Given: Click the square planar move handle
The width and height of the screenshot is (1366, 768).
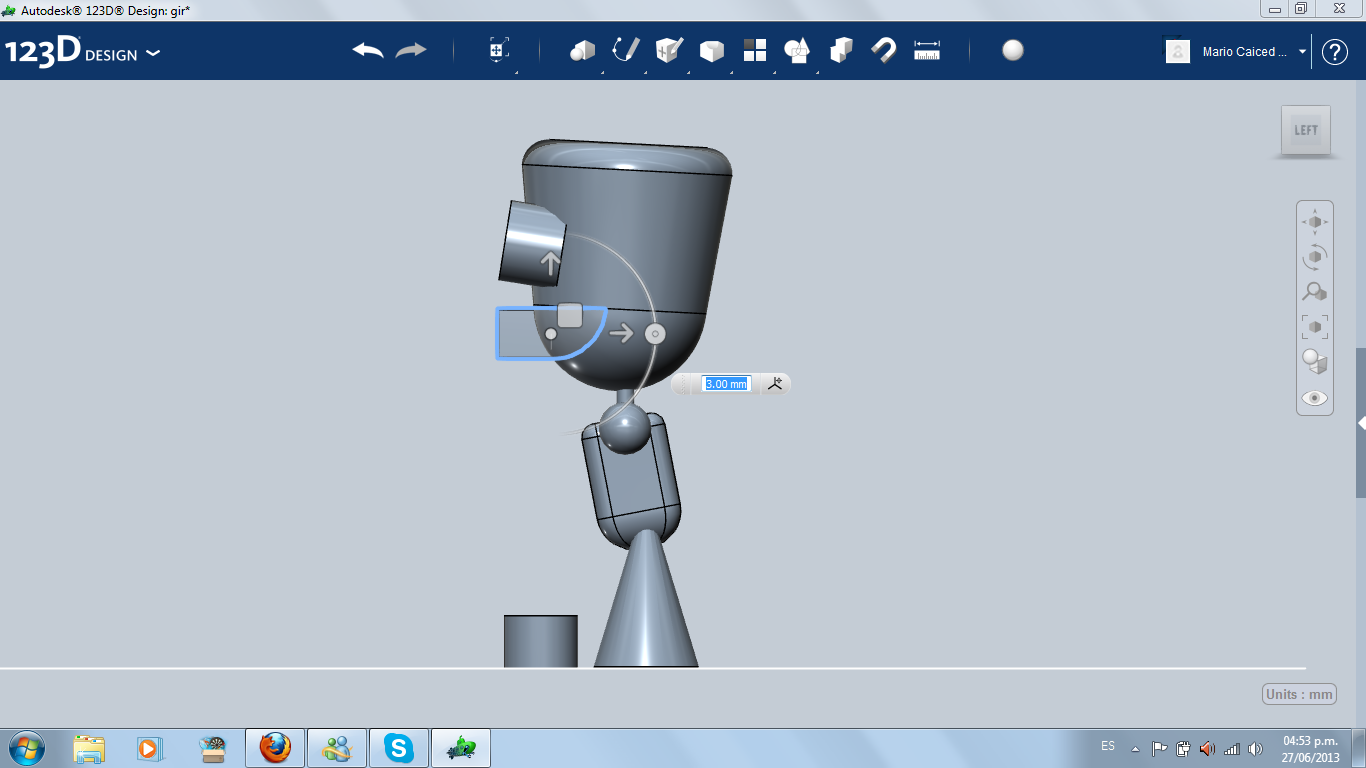Looking at the screenshot, I should [570, 315].
